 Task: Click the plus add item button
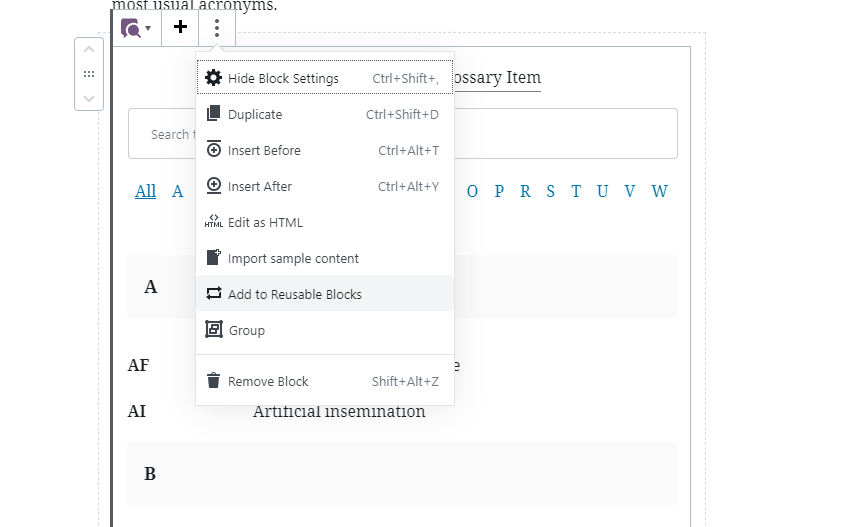point(180,28)
